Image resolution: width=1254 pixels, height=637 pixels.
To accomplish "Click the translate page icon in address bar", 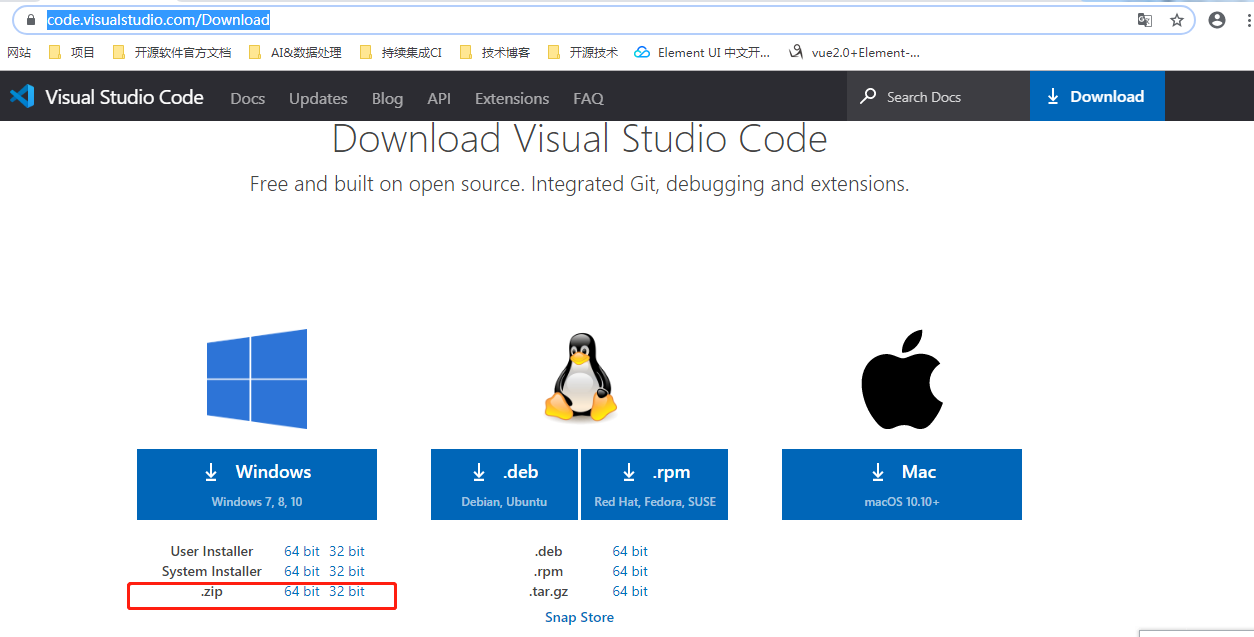I will click(1145, 20).
